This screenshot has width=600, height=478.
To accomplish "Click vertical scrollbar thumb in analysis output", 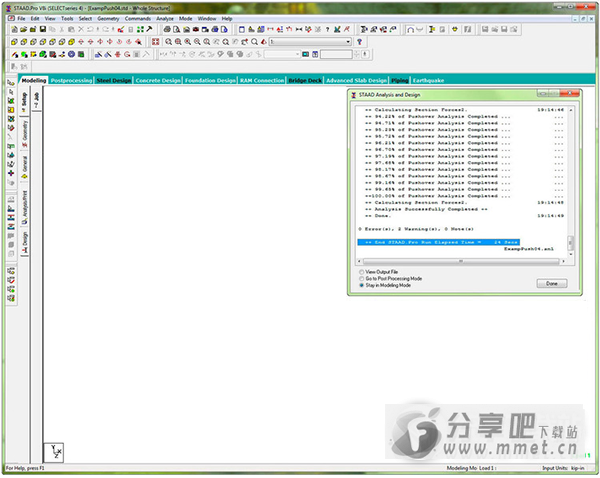I will click(570, 242).
